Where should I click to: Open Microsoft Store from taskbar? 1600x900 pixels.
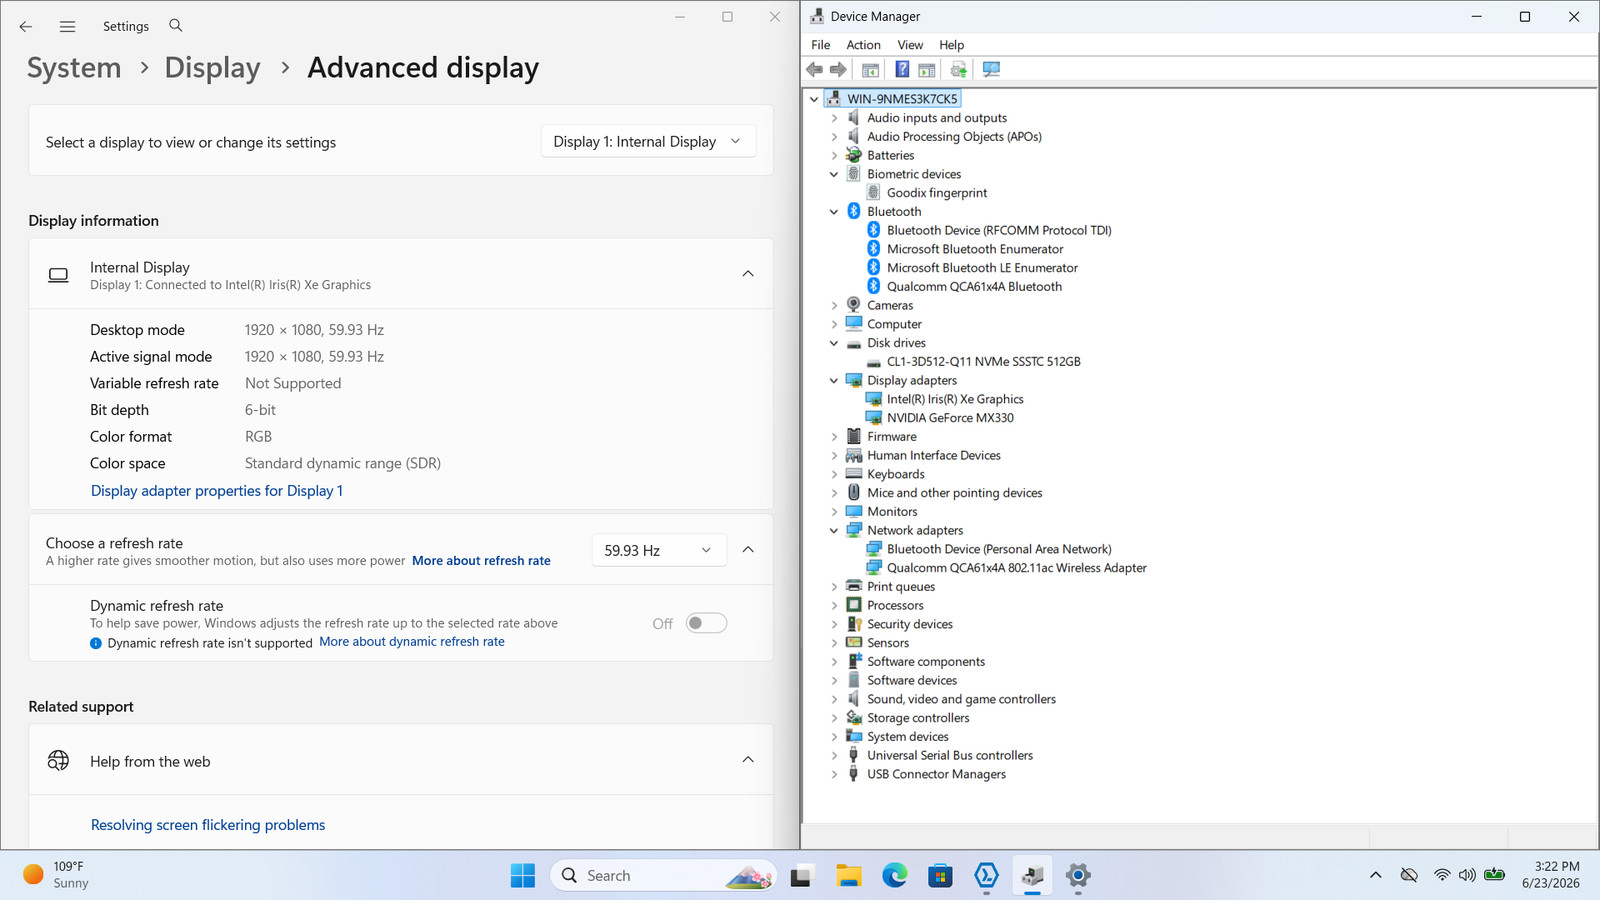click(x=940, y=876)
